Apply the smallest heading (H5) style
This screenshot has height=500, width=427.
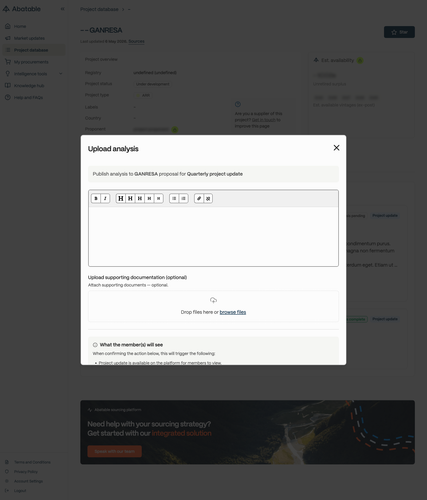click(159, 199)
